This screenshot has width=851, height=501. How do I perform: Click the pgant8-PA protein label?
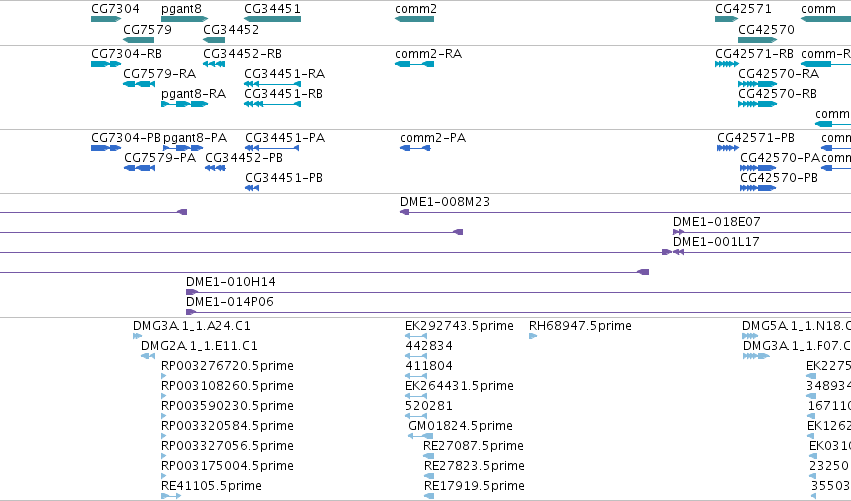pyautogui.click(x=195, y=138)
